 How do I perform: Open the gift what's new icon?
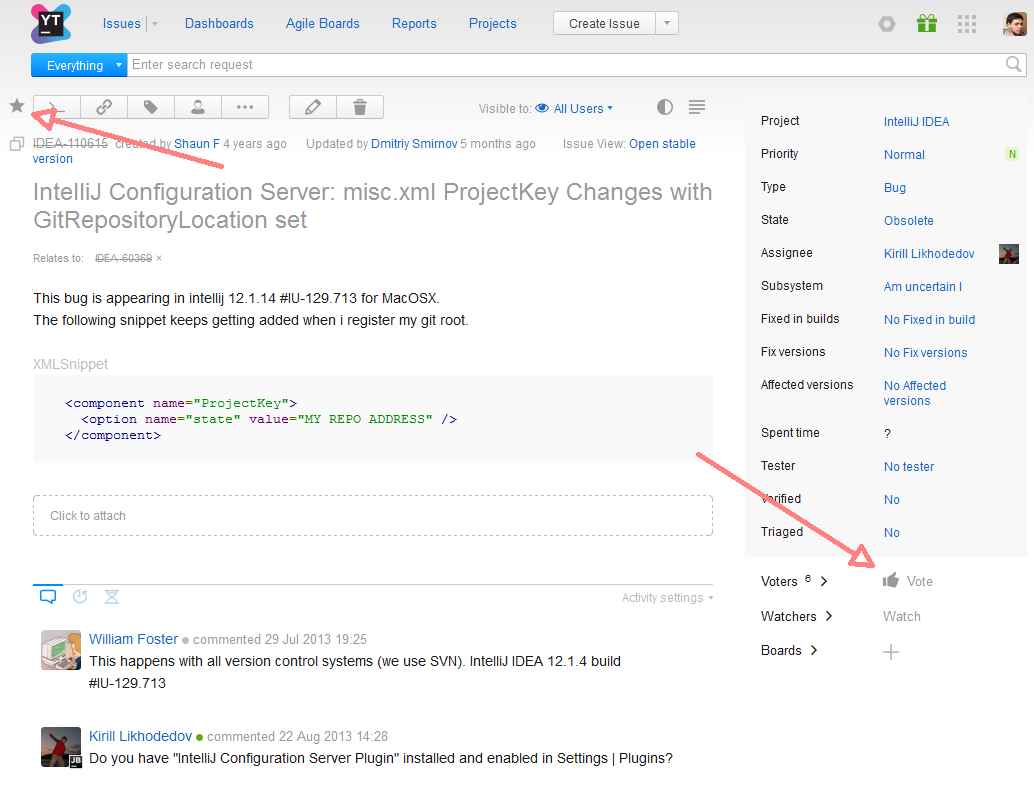(927, 24)
